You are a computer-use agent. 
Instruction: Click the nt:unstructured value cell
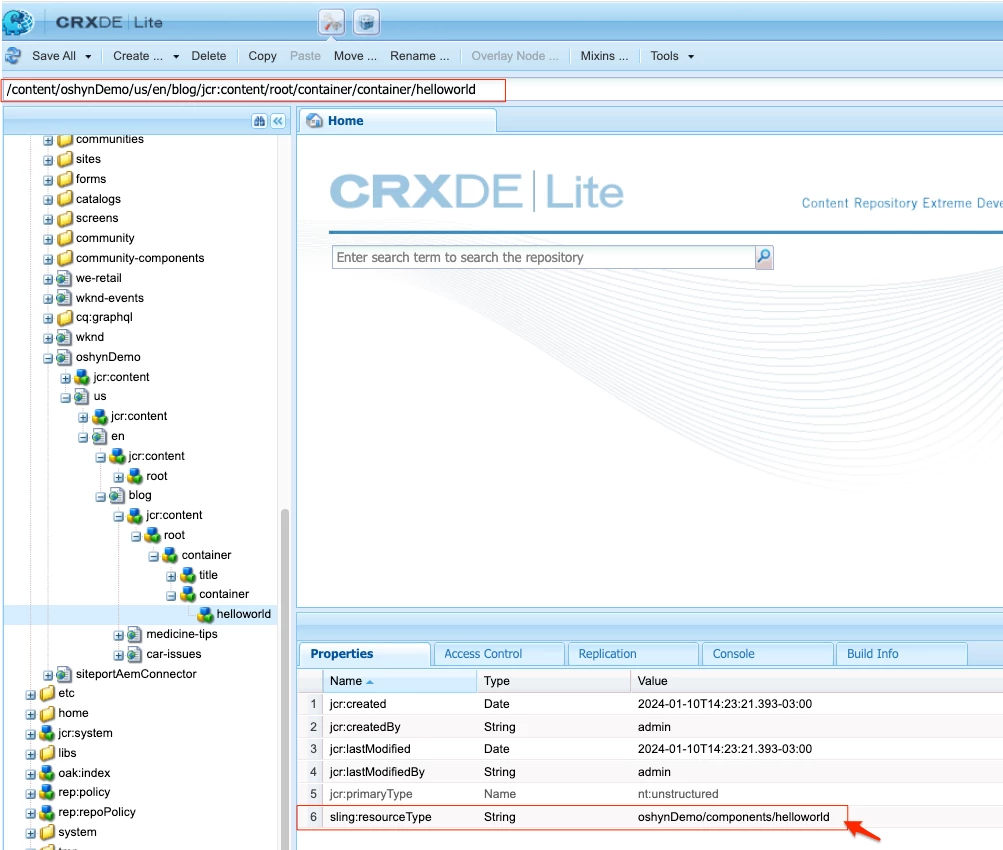[677, 794]
